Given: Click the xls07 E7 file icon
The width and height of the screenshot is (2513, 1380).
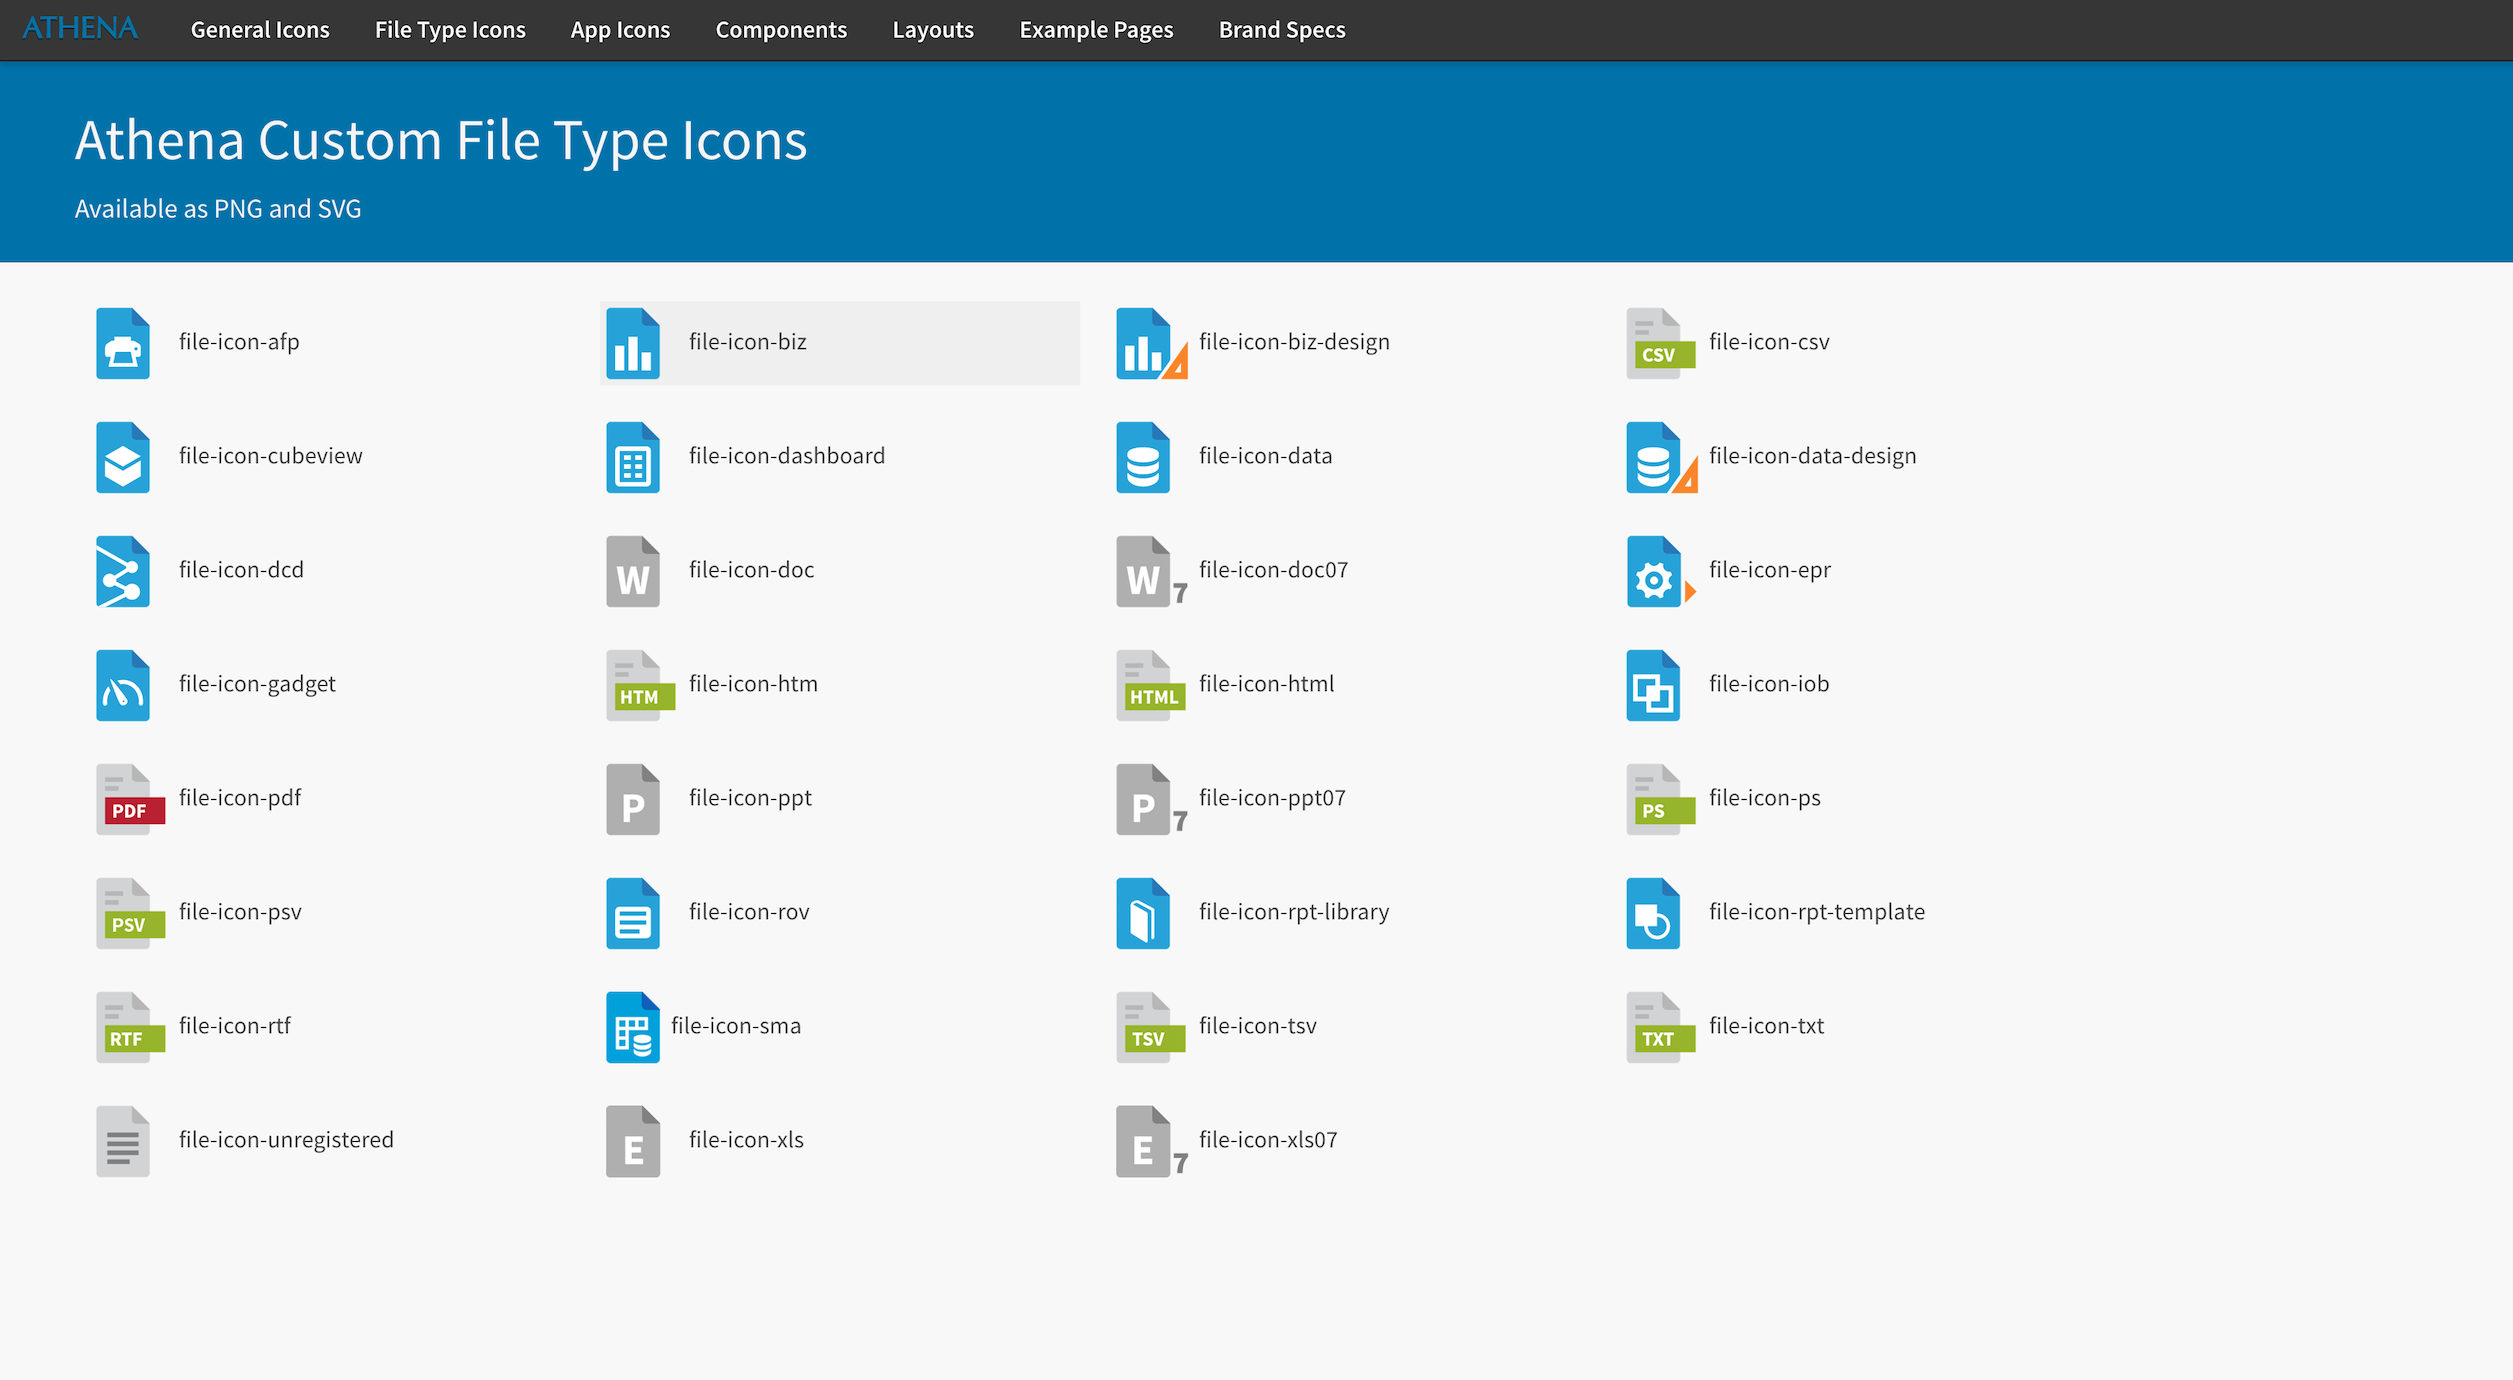Looking at the screenshot, I should (x=1151, y=1141).
